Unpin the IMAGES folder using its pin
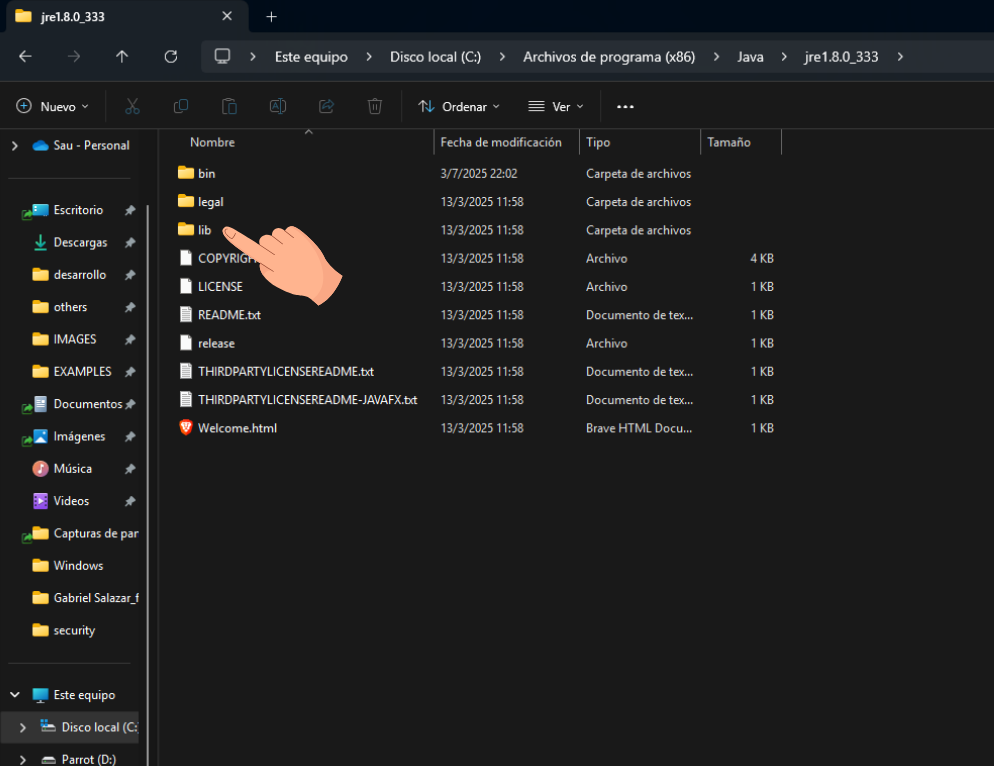The width and height of the screenshot is (994, 766). pyautogui.click(x=130, y=339)
